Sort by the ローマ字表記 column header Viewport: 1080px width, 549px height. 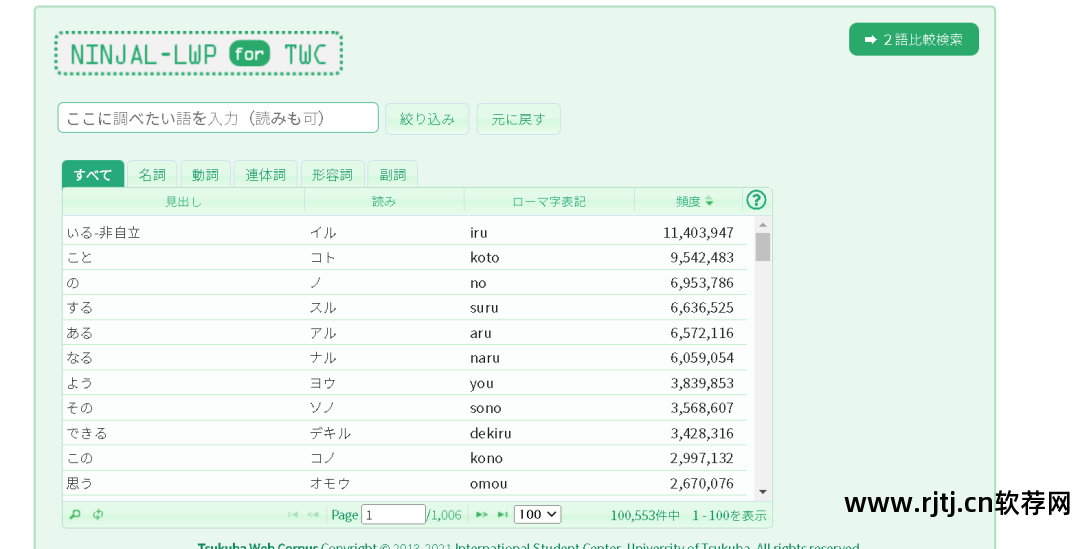(x=549, y=202)
